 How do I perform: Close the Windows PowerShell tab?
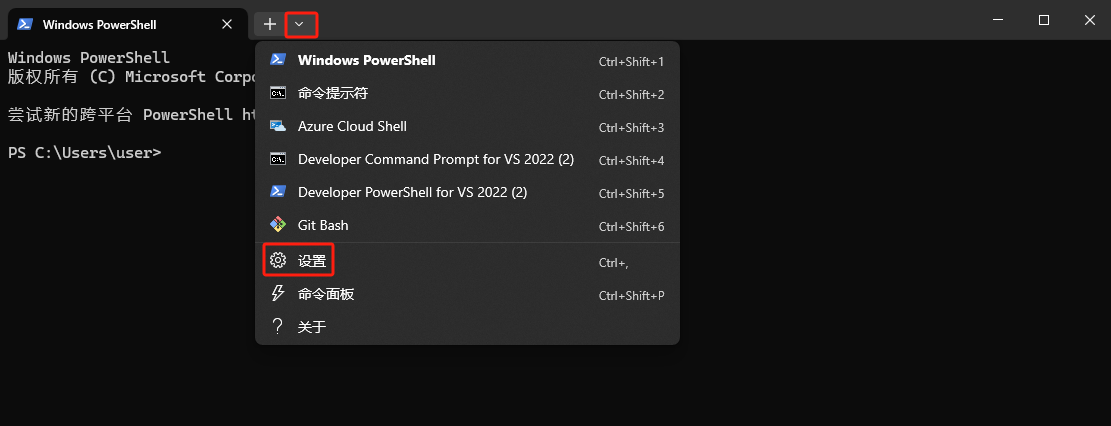[x=226, y=24]
